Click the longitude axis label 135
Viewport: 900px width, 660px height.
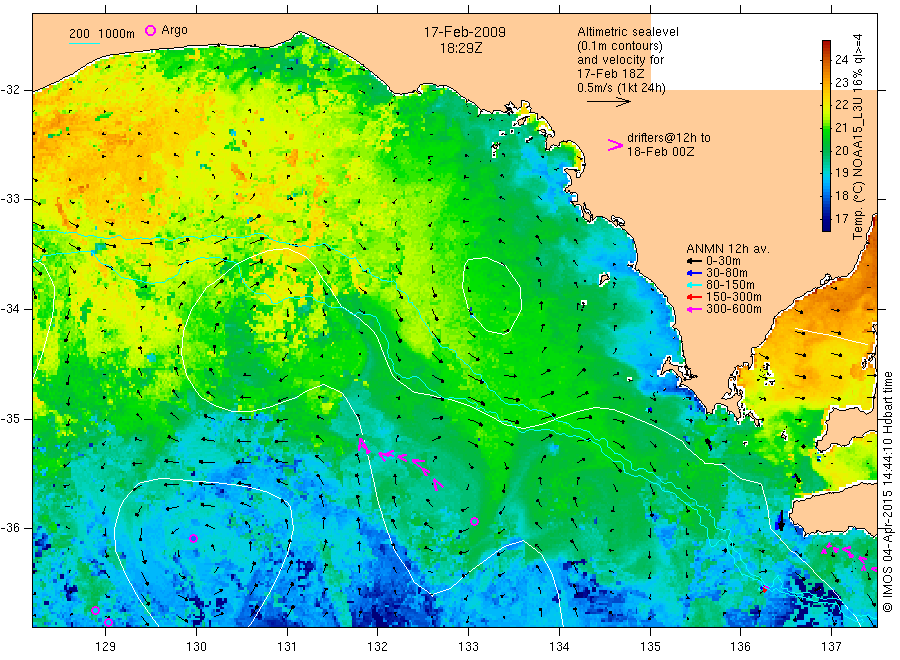click(x=650, y=647)
